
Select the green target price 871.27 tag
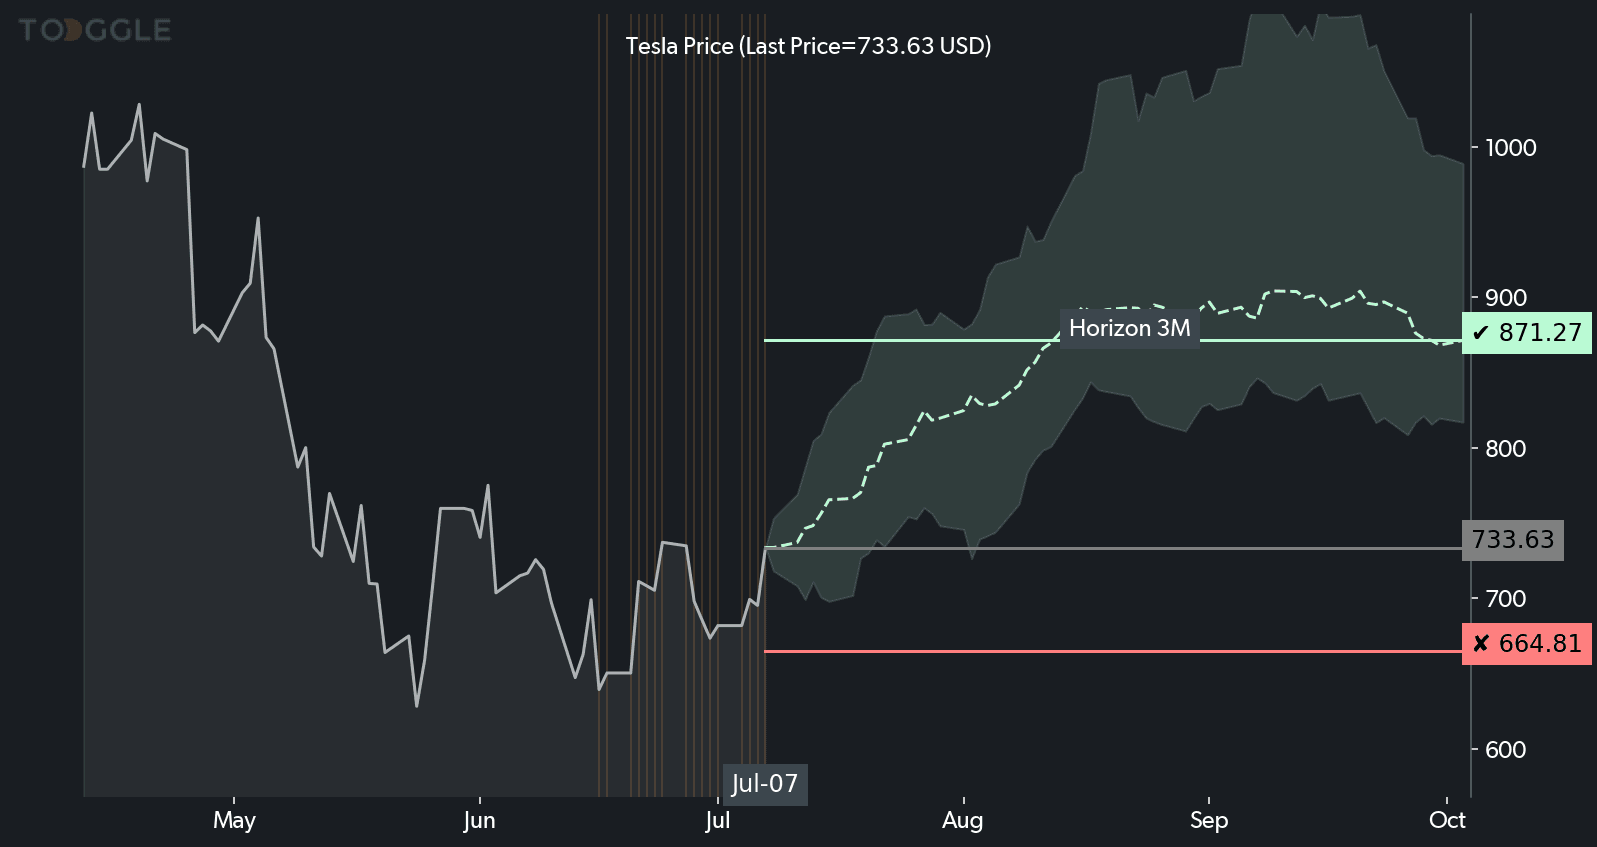(x=1527, y=333)
